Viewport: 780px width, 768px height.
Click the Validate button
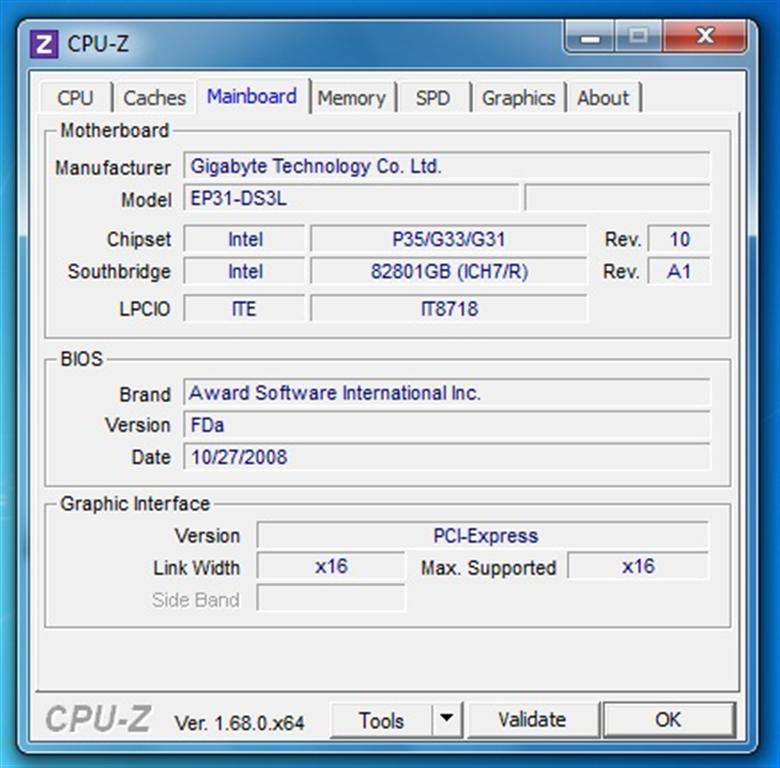(532, 719)
